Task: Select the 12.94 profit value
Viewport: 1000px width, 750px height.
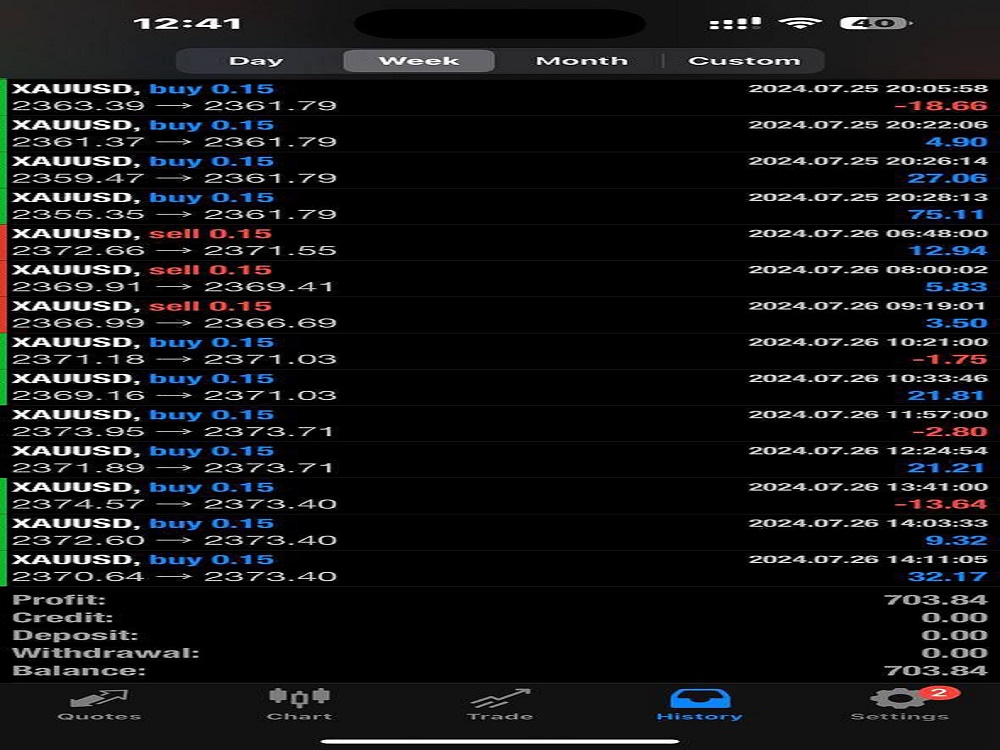Action: [x=948, y=251]
